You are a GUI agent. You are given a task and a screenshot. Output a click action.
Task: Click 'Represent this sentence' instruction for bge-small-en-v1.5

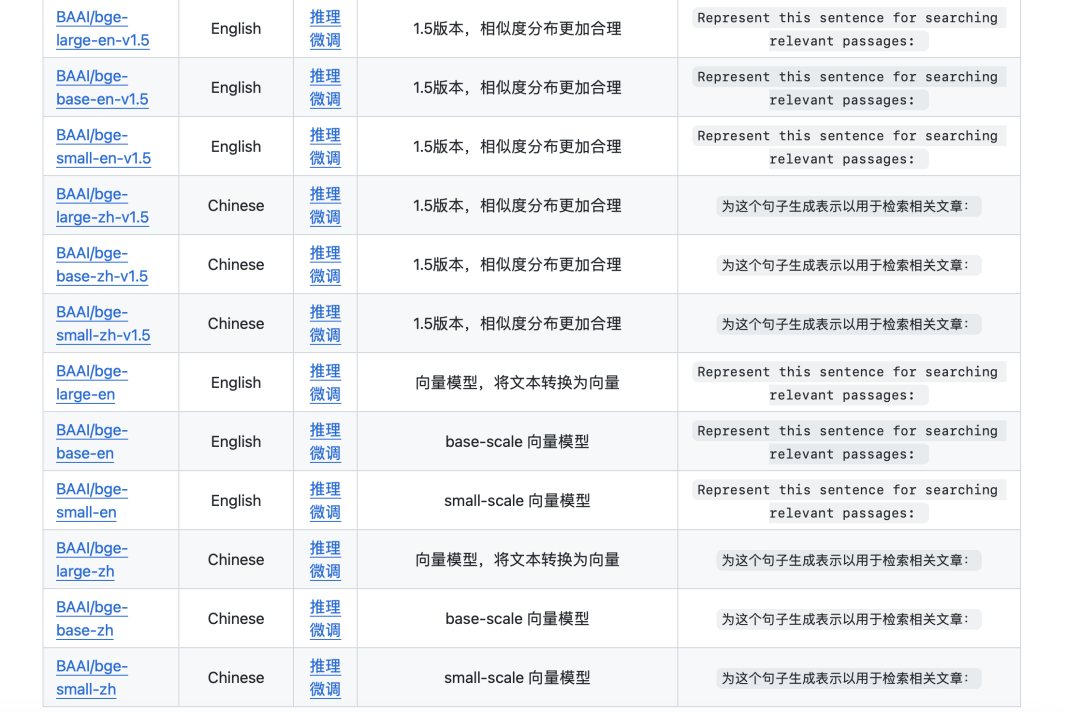point(849,147)
